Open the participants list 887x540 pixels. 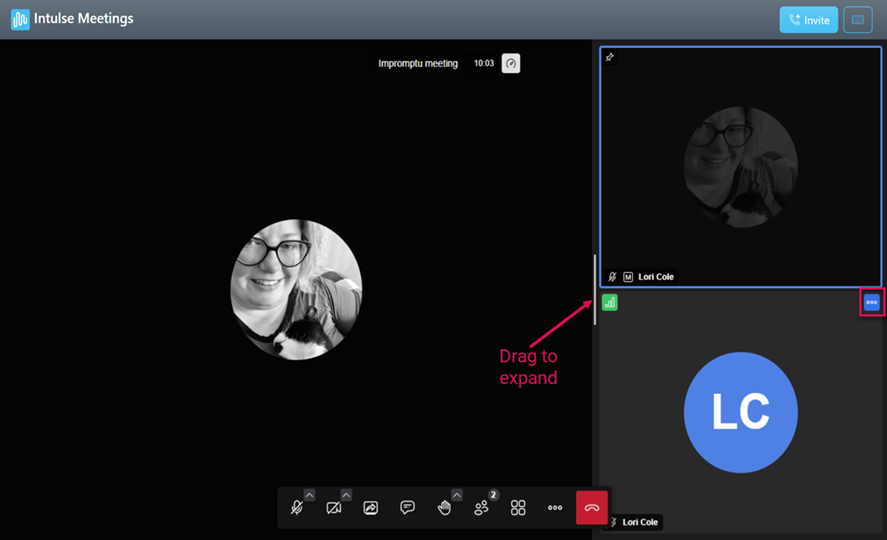(481, 508)
